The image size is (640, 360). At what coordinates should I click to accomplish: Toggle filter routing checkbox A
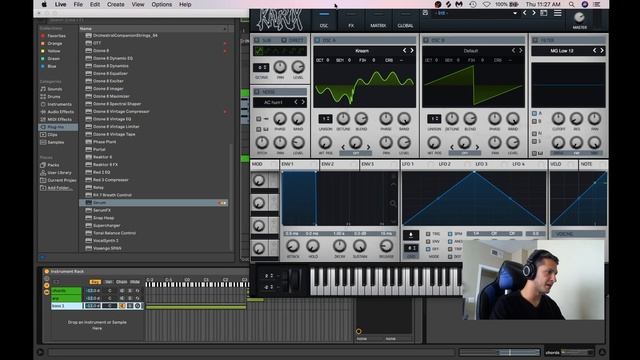[x=534, y=113]
